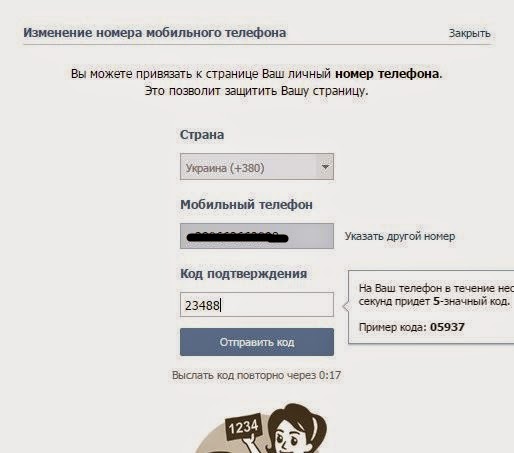Click the country dropdown arrow
This screenshot has height=453, width=514.
point(325,167)
